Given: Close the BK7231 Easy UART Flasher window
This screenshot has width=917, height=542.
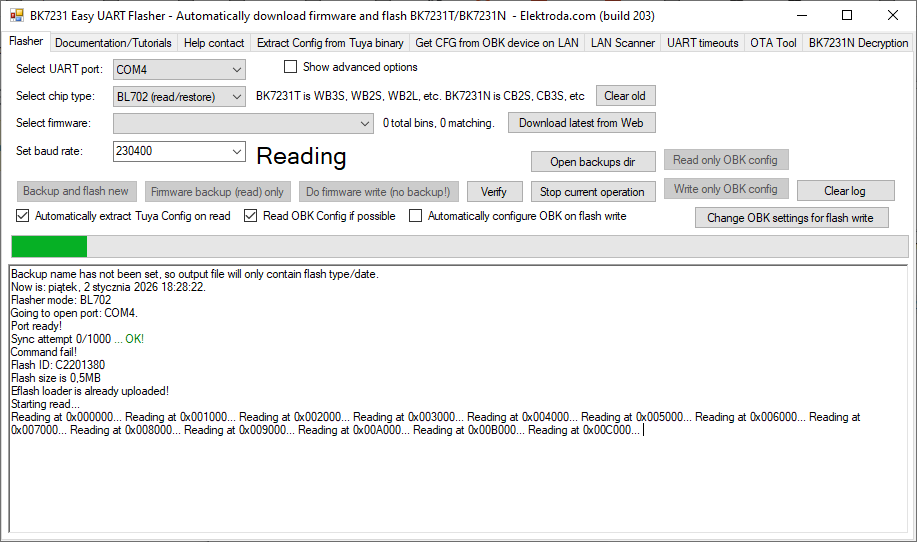Looking at the screenshot, I should pyautogui.click(x=892, y=15).
